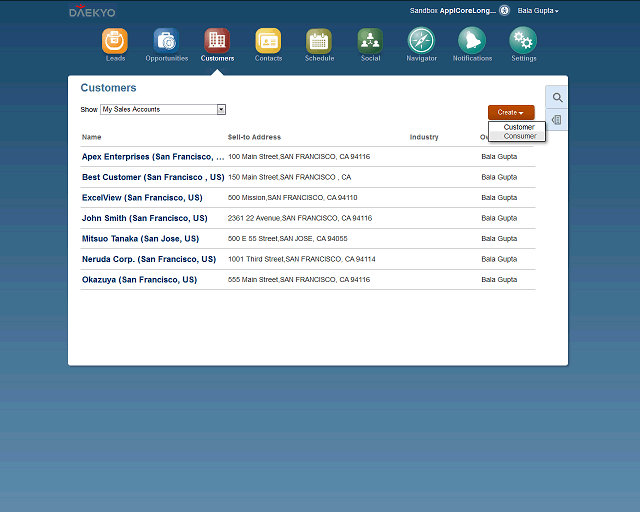
Task: Open Okazuya (San Francisco, US) link
Action: (x=139, y=280)
